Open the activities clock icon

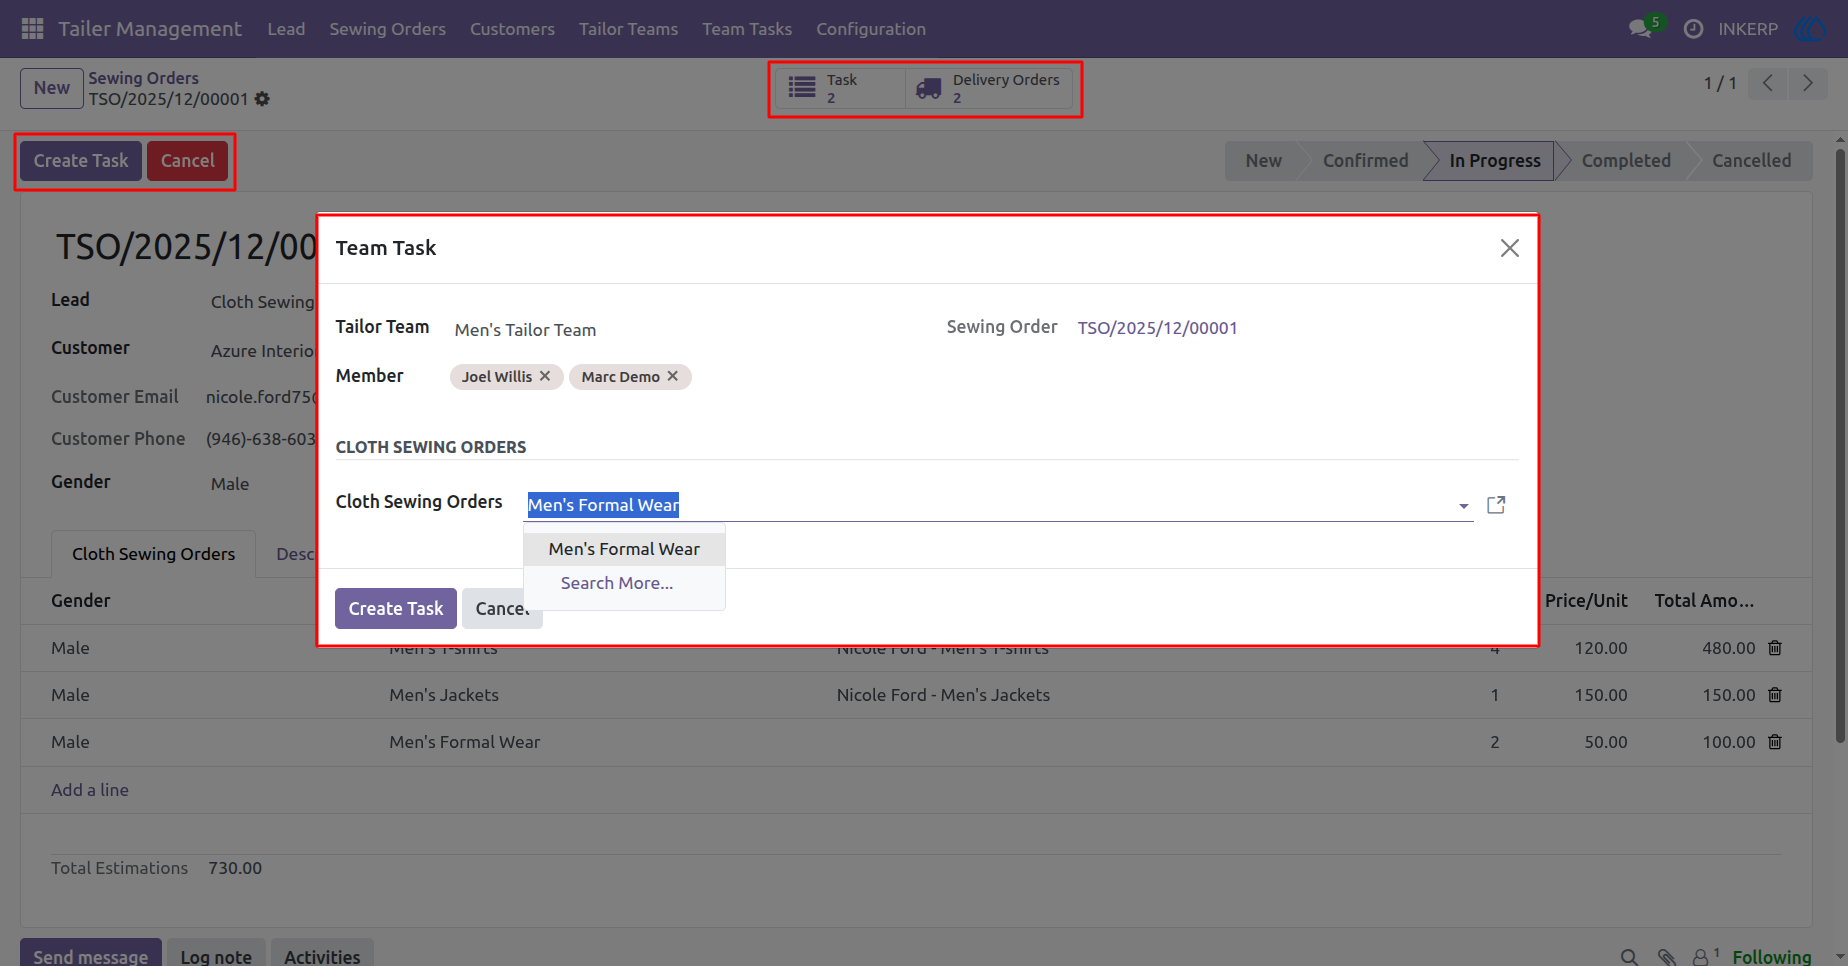pos(1693,29)
